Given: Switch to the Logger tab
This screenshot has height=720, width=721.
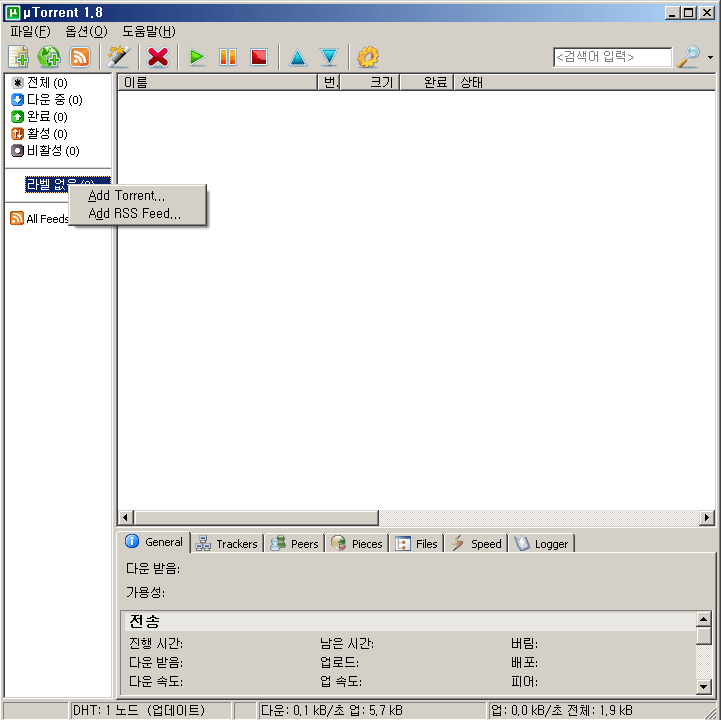Looking at the screenshot, I should click(542, 544).
